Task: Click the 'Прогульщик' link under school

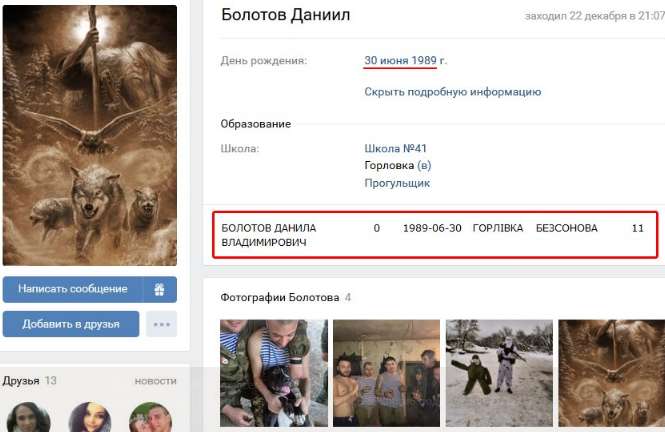Action: 397,183
